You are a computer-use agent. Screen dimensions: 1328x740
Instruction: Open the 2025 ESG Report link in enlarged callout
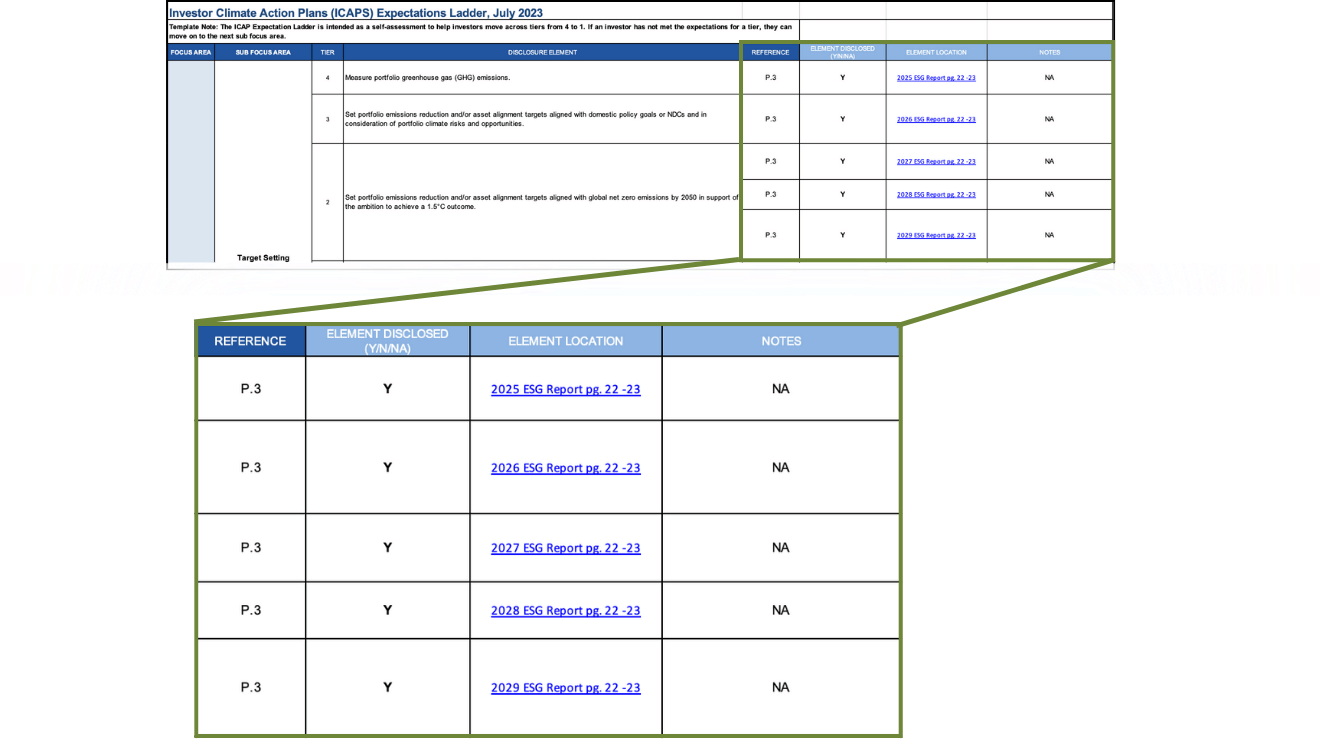[565, 389]
